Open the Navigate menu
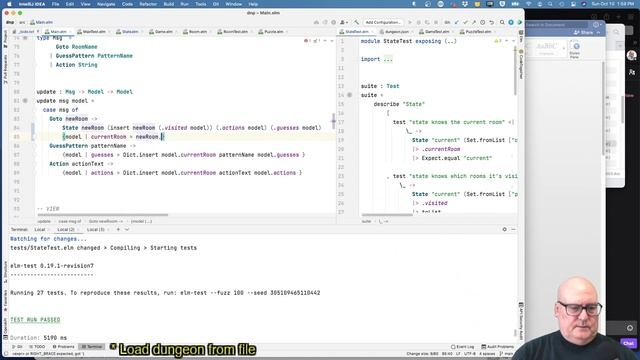Screen dimensions: 640x360 pos(106,4)
